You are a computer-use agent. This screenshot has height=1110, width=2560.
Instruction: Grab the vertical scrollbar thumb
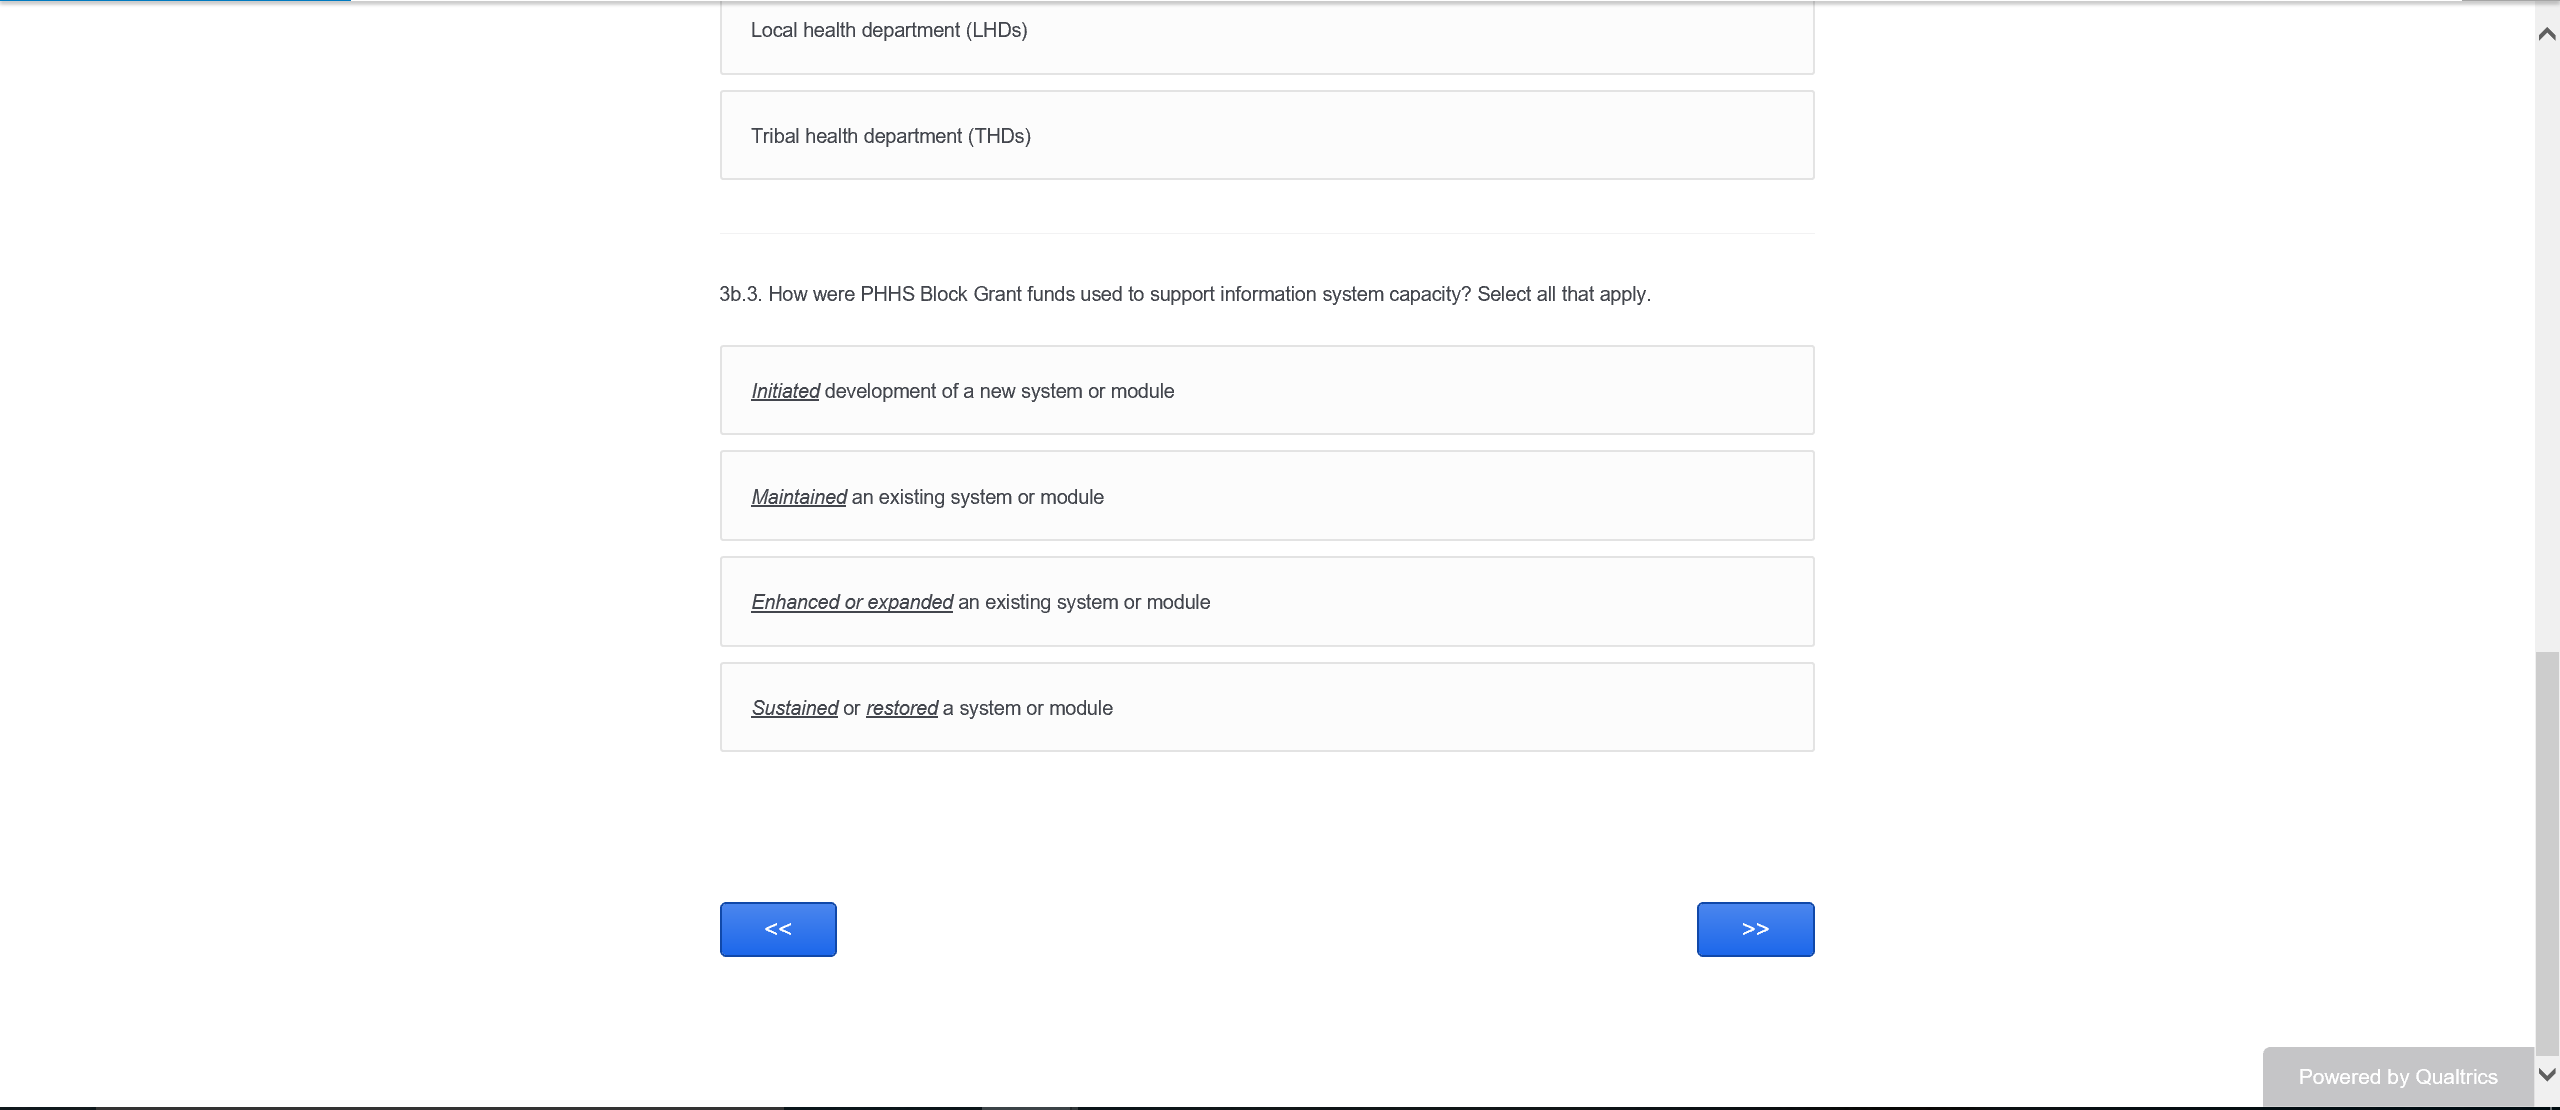(x=2547, y=850)
